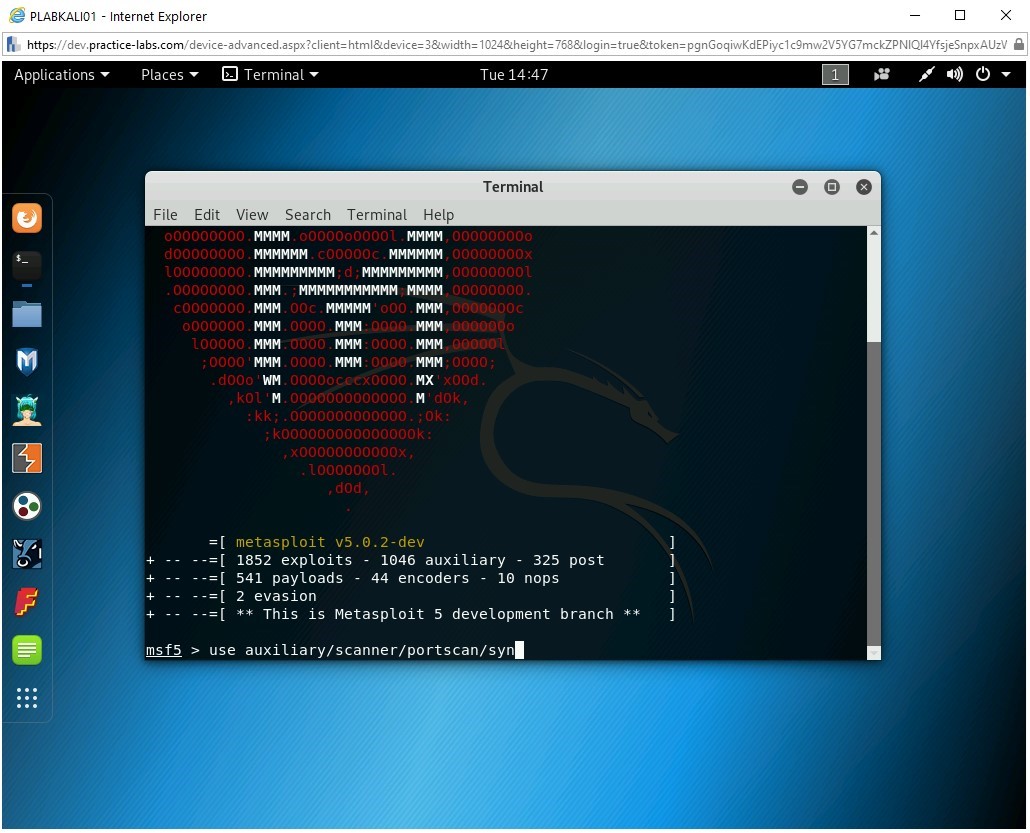The width and height of the screenshot is (1030, 833).
Task: Open the Applications dropdown menu
Action: 61,75
